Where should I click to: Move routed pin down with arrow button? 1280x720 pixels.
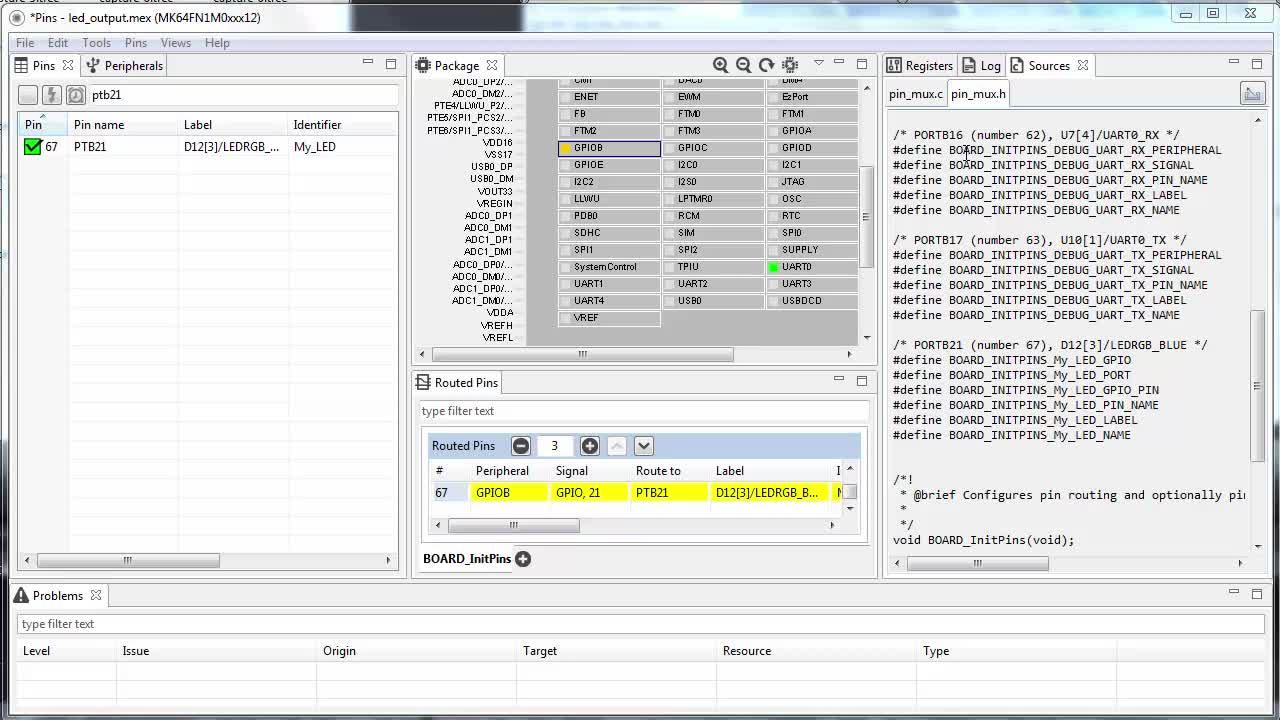coord(644,446)
